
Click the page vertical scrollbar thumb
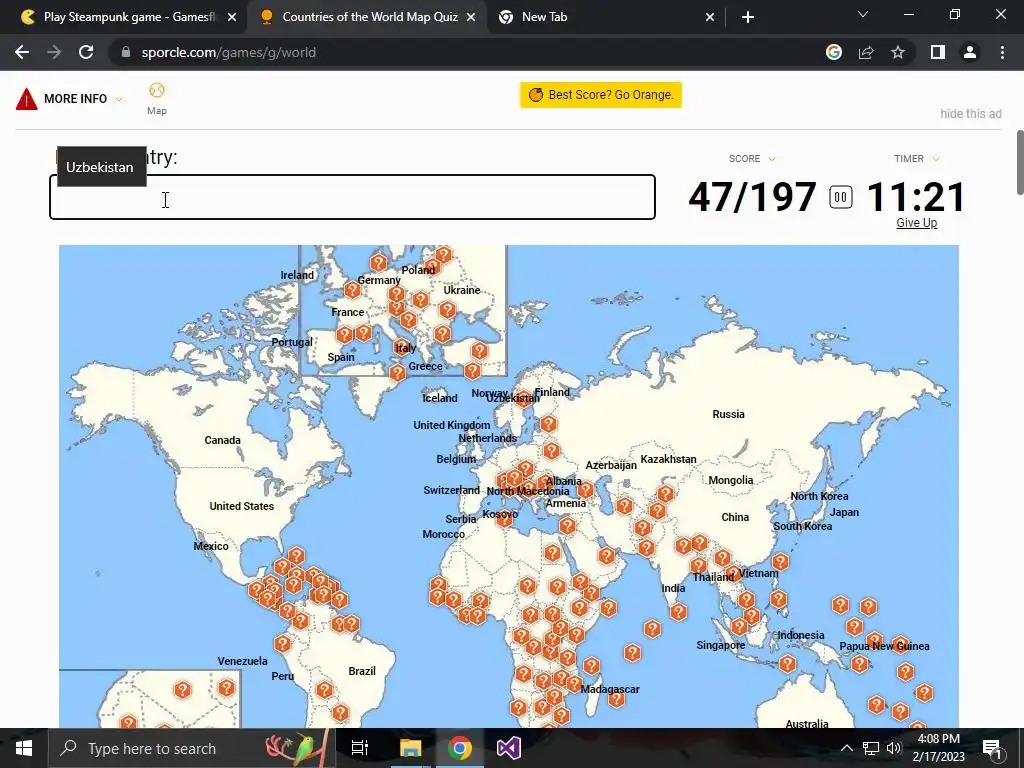coord(1020,162)
